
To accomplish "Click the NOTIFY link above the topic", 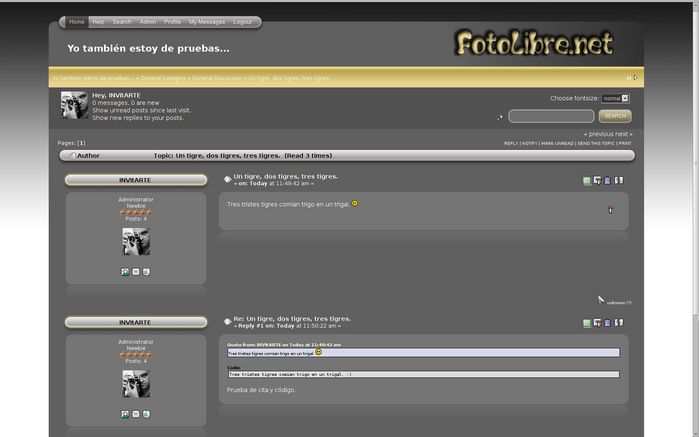I will tap(530, 144).
